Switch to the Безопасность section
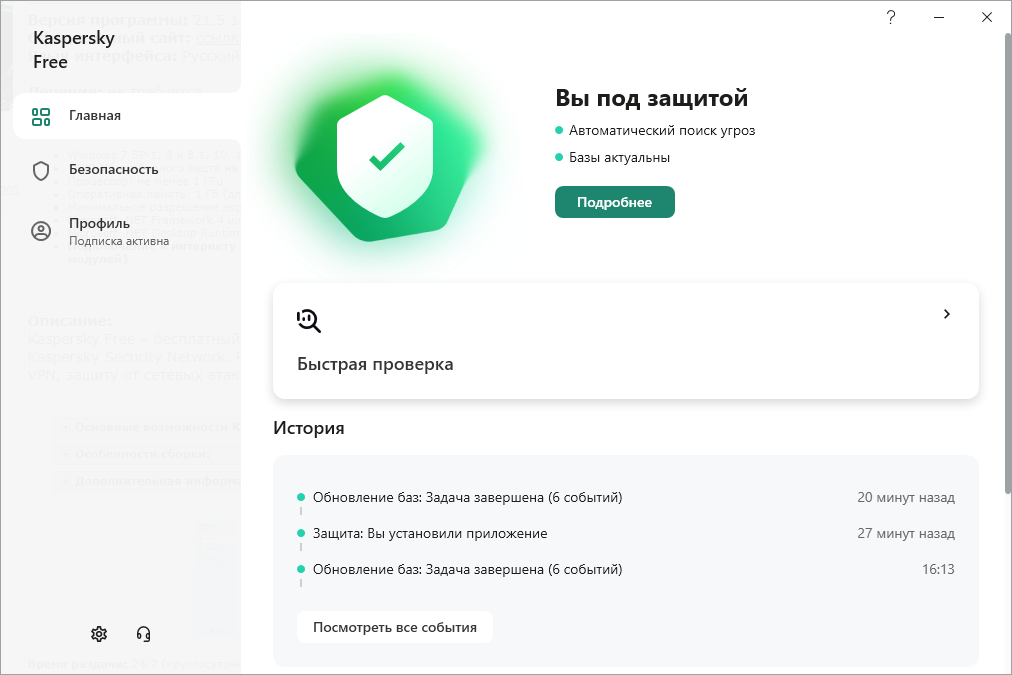1012x675 pixels. (x=113, y=170)
